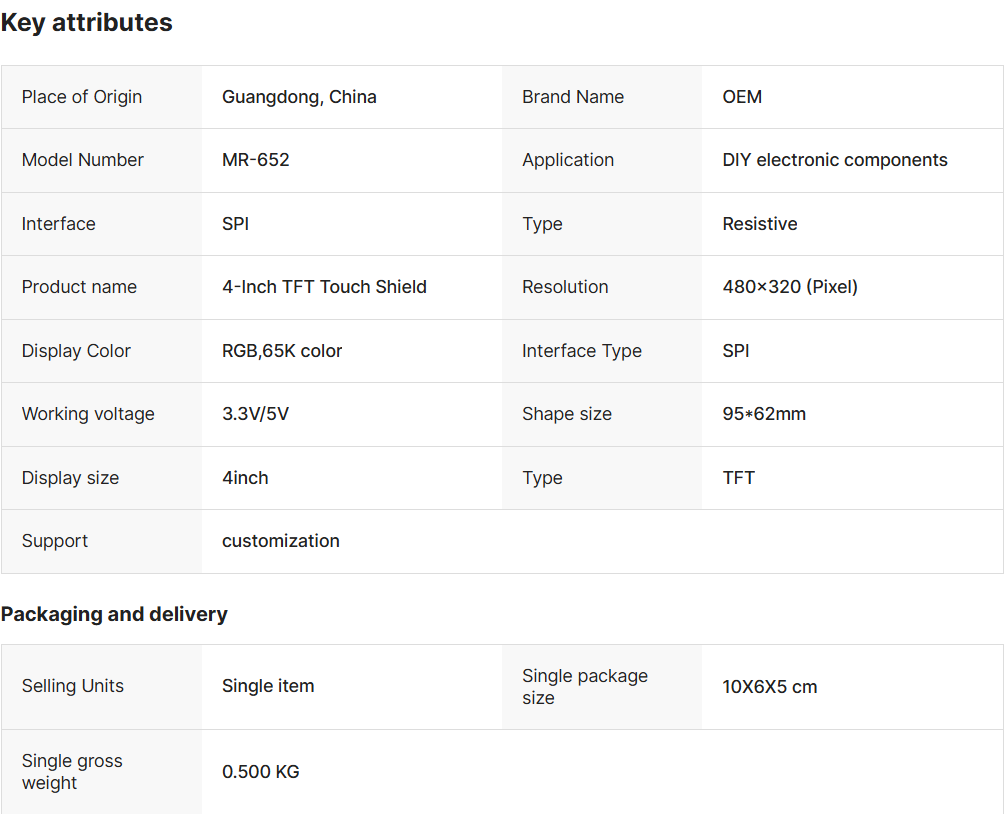Image resolution: width=1005 pixels, height=814 pixels.
Task: Select the 0.500 KG gross weight value
Action: point(260,772)
